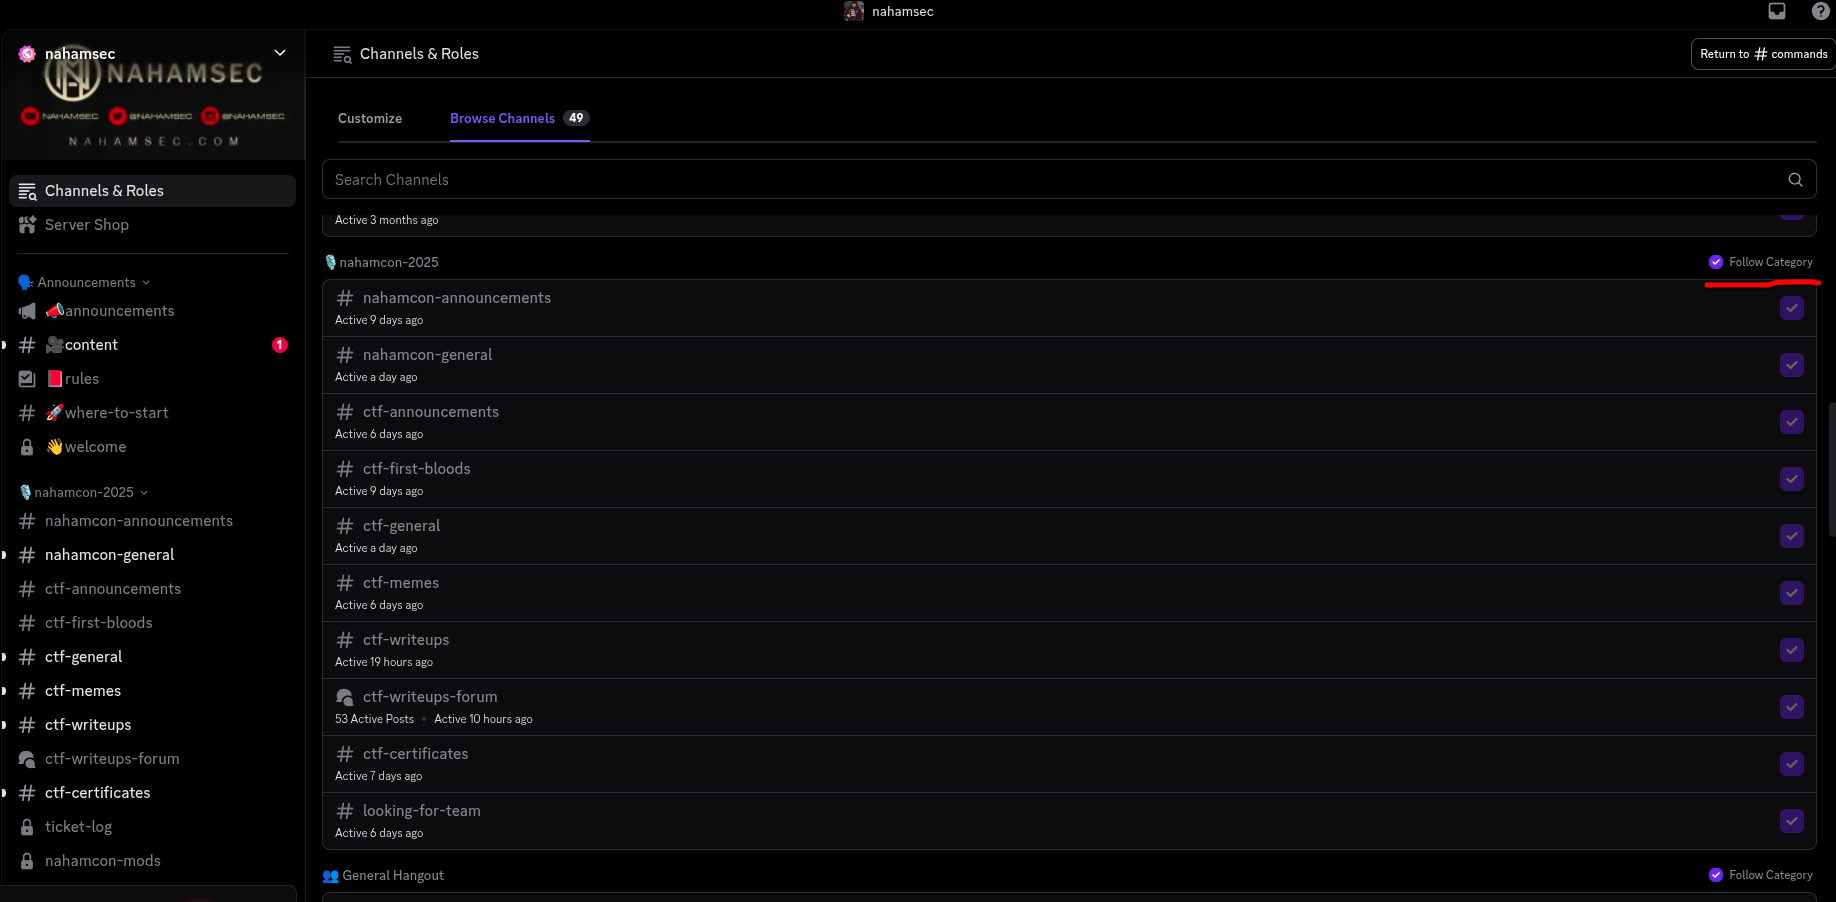Collapse the nahamcon-2025 category in sidebar
This screenshot has width=1836, height=902.
pyautogui.click(x=84, y=493)
